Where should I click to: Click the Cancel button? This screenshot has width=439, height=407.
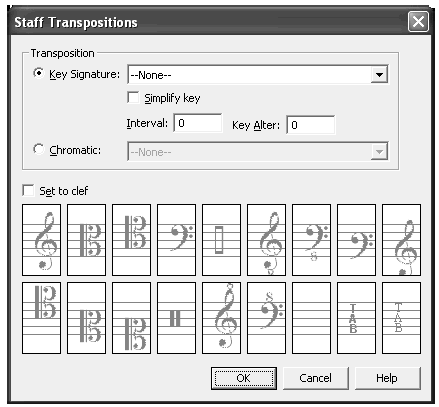pos(315,378)
